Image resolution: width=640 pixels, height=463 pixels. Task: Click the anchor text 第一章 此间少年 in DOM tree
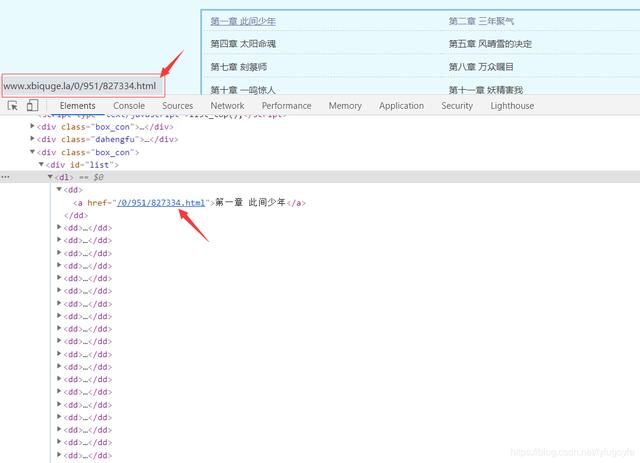coord(250,203)
